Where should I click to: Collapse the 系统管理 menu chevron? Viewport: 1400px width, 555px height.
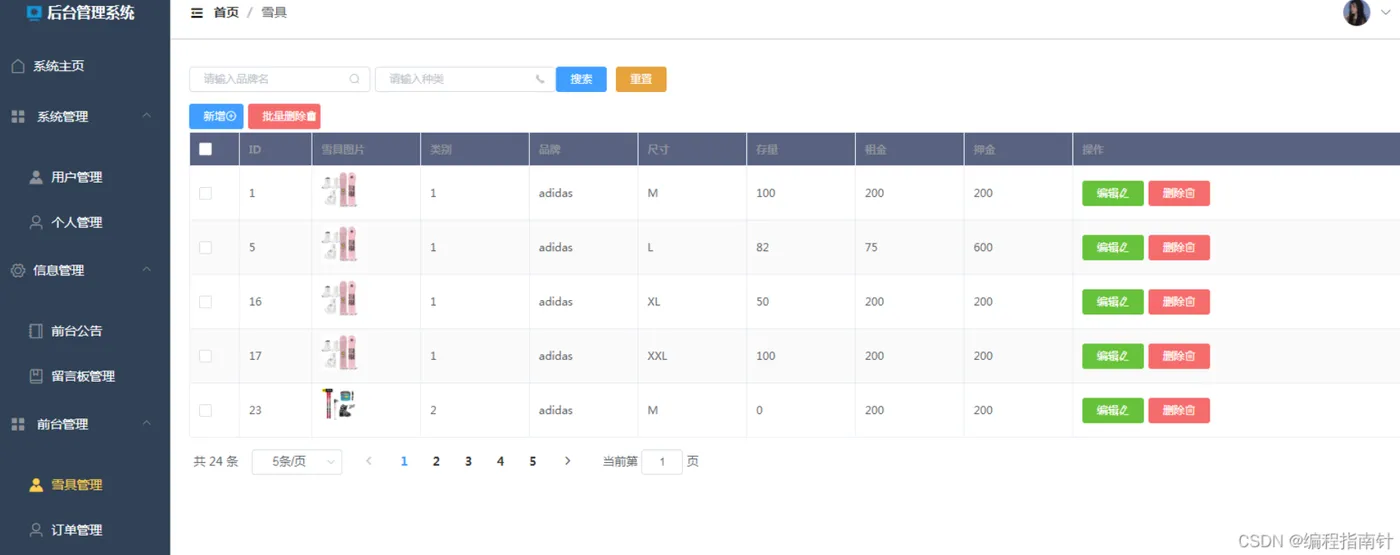(147, 116)
